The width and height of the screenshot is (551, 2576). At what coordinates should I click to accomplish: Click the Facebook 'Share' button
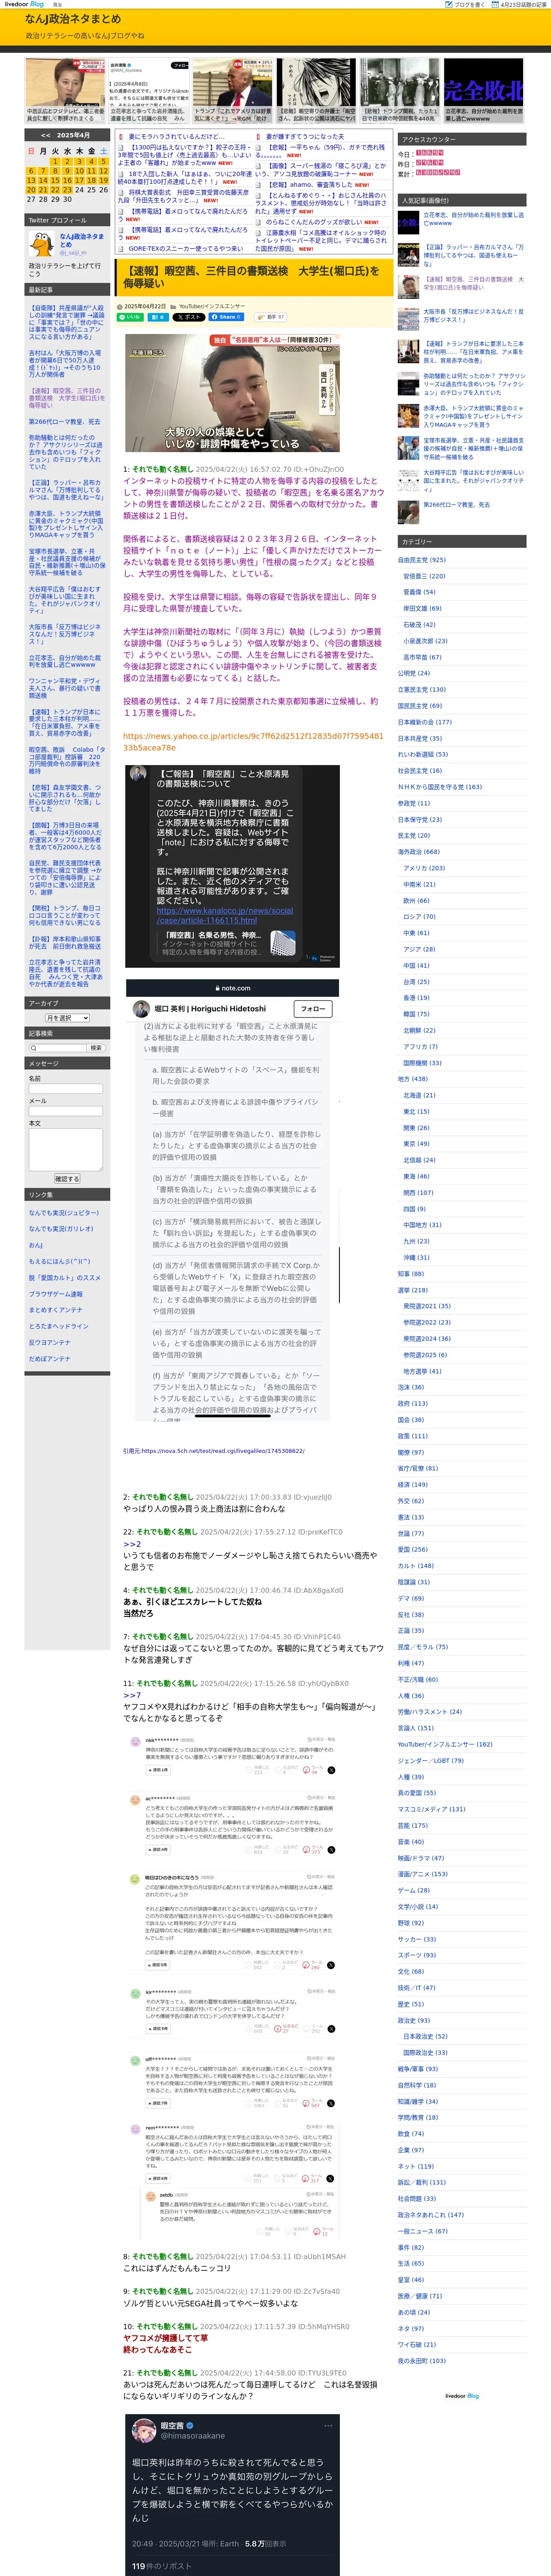tap(226, 317)
